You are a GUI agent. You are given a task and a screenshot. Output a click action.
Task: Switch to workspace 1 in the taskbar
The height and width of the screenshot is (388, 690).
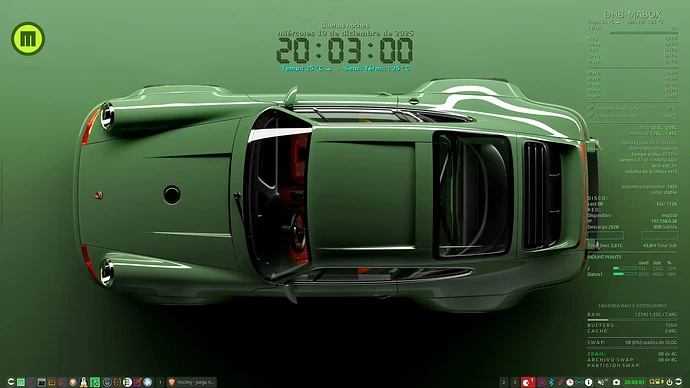click(x=160, y=382)
